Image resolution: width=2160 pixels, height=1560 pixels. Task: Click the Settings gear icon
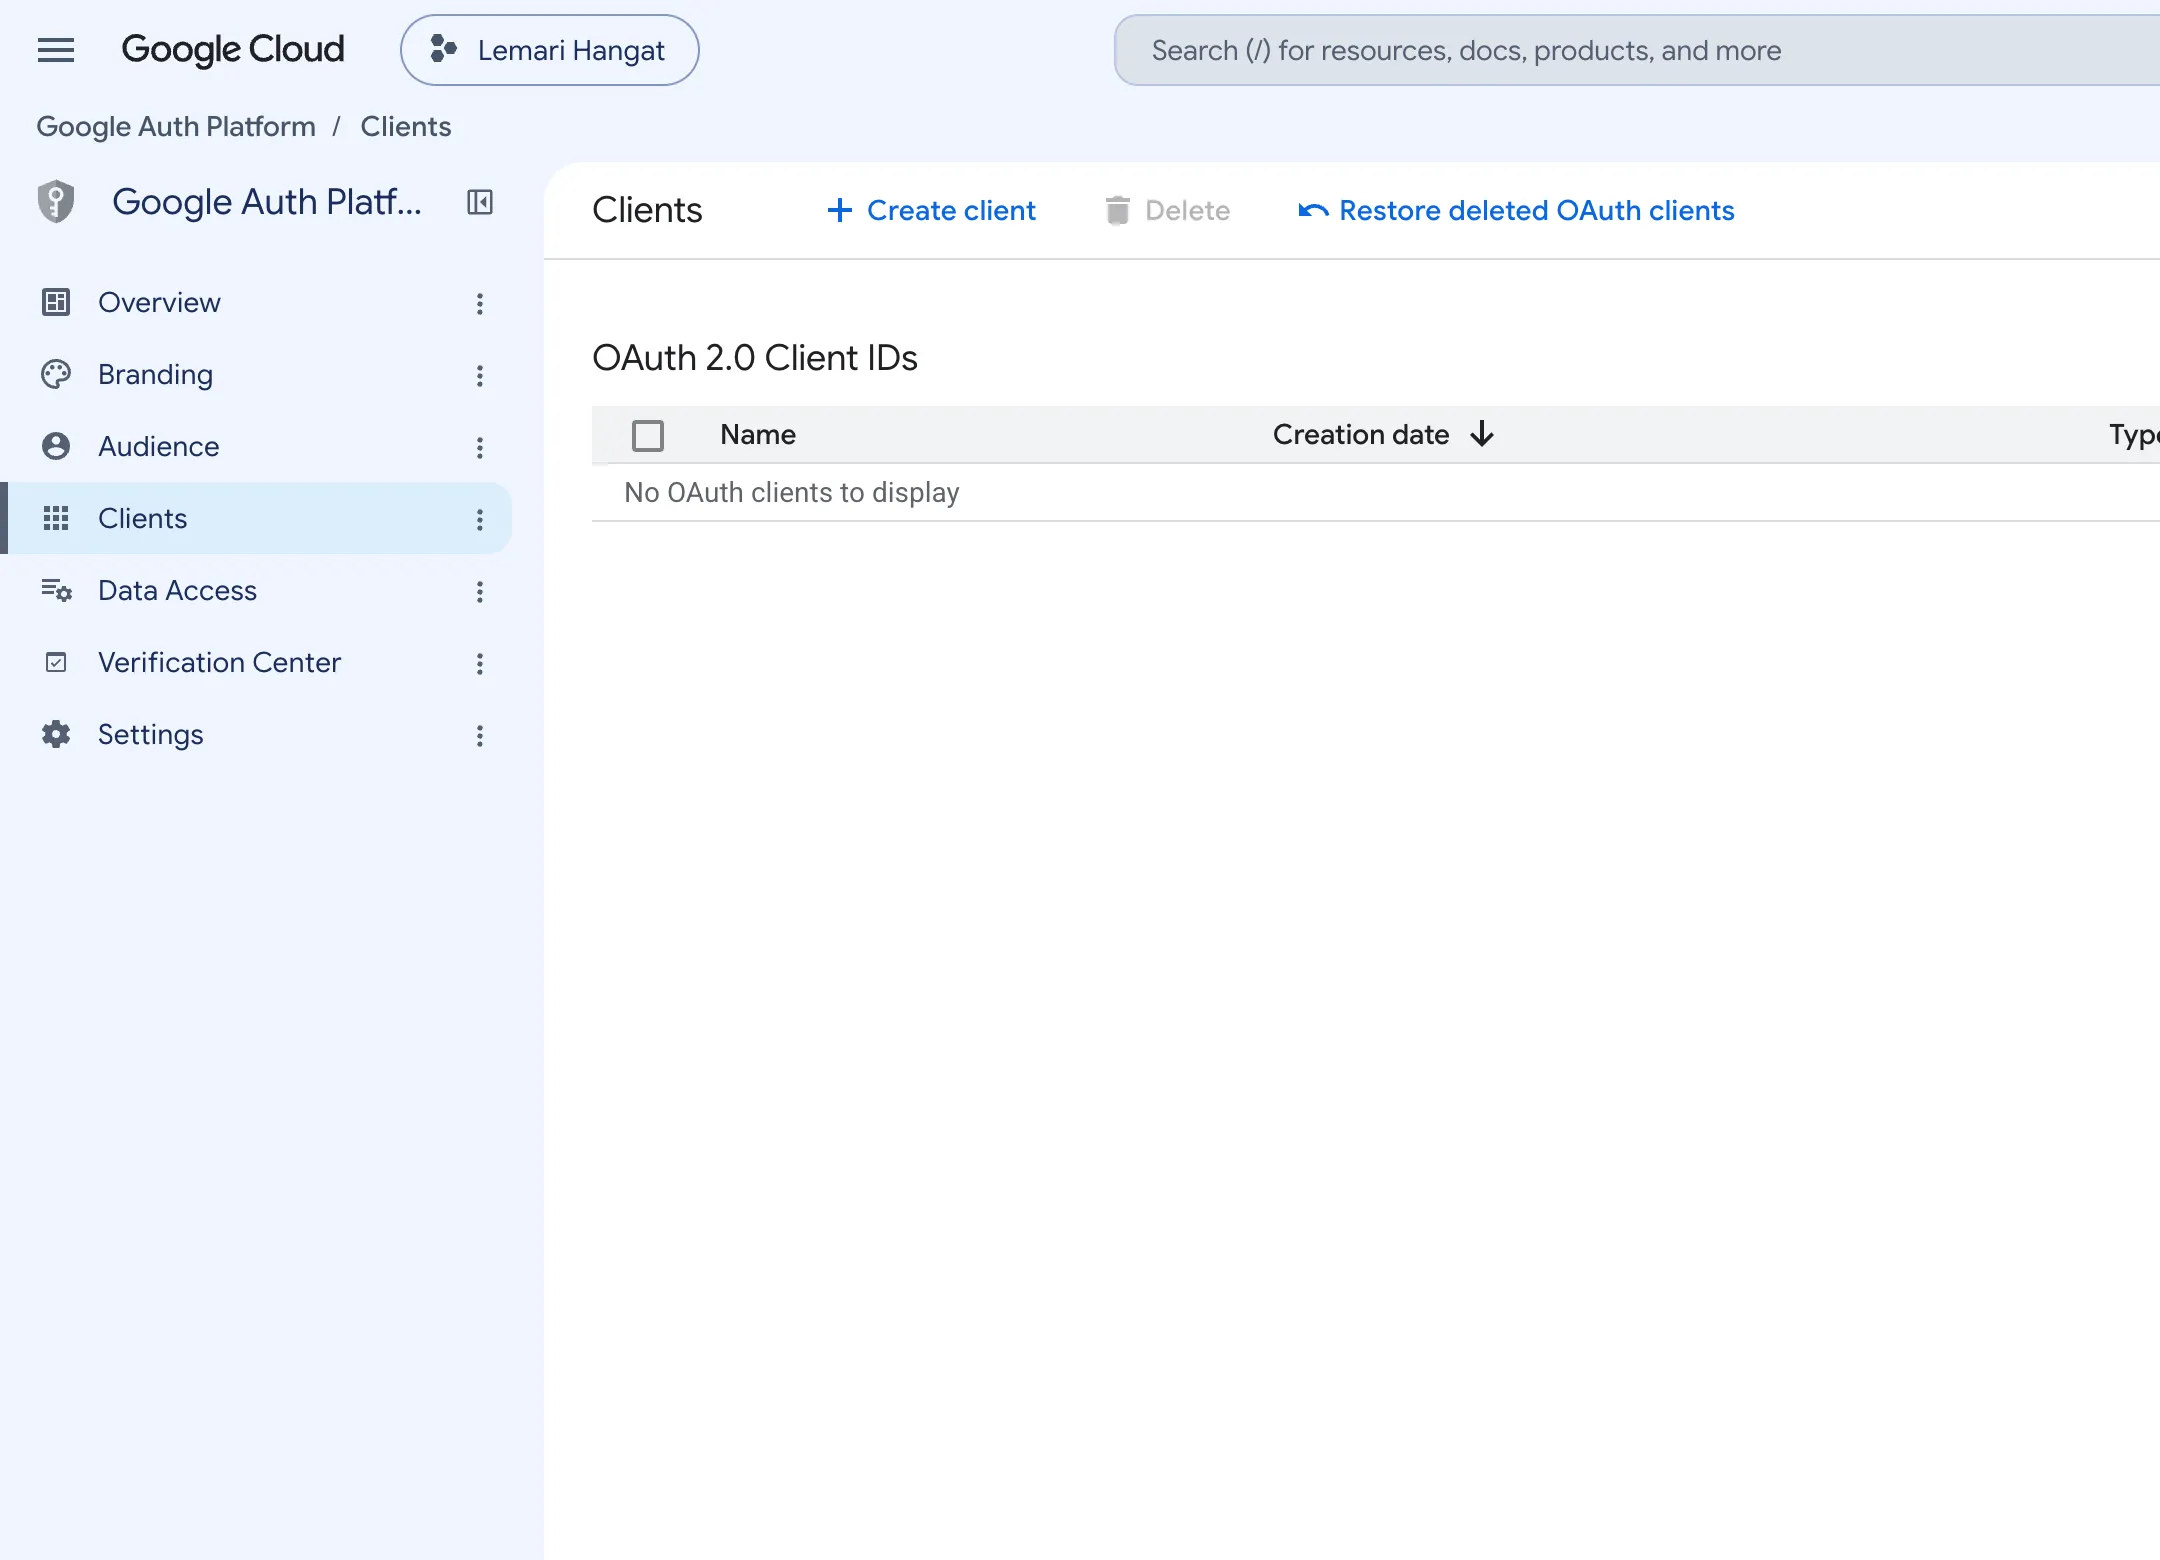coord(56,734)
